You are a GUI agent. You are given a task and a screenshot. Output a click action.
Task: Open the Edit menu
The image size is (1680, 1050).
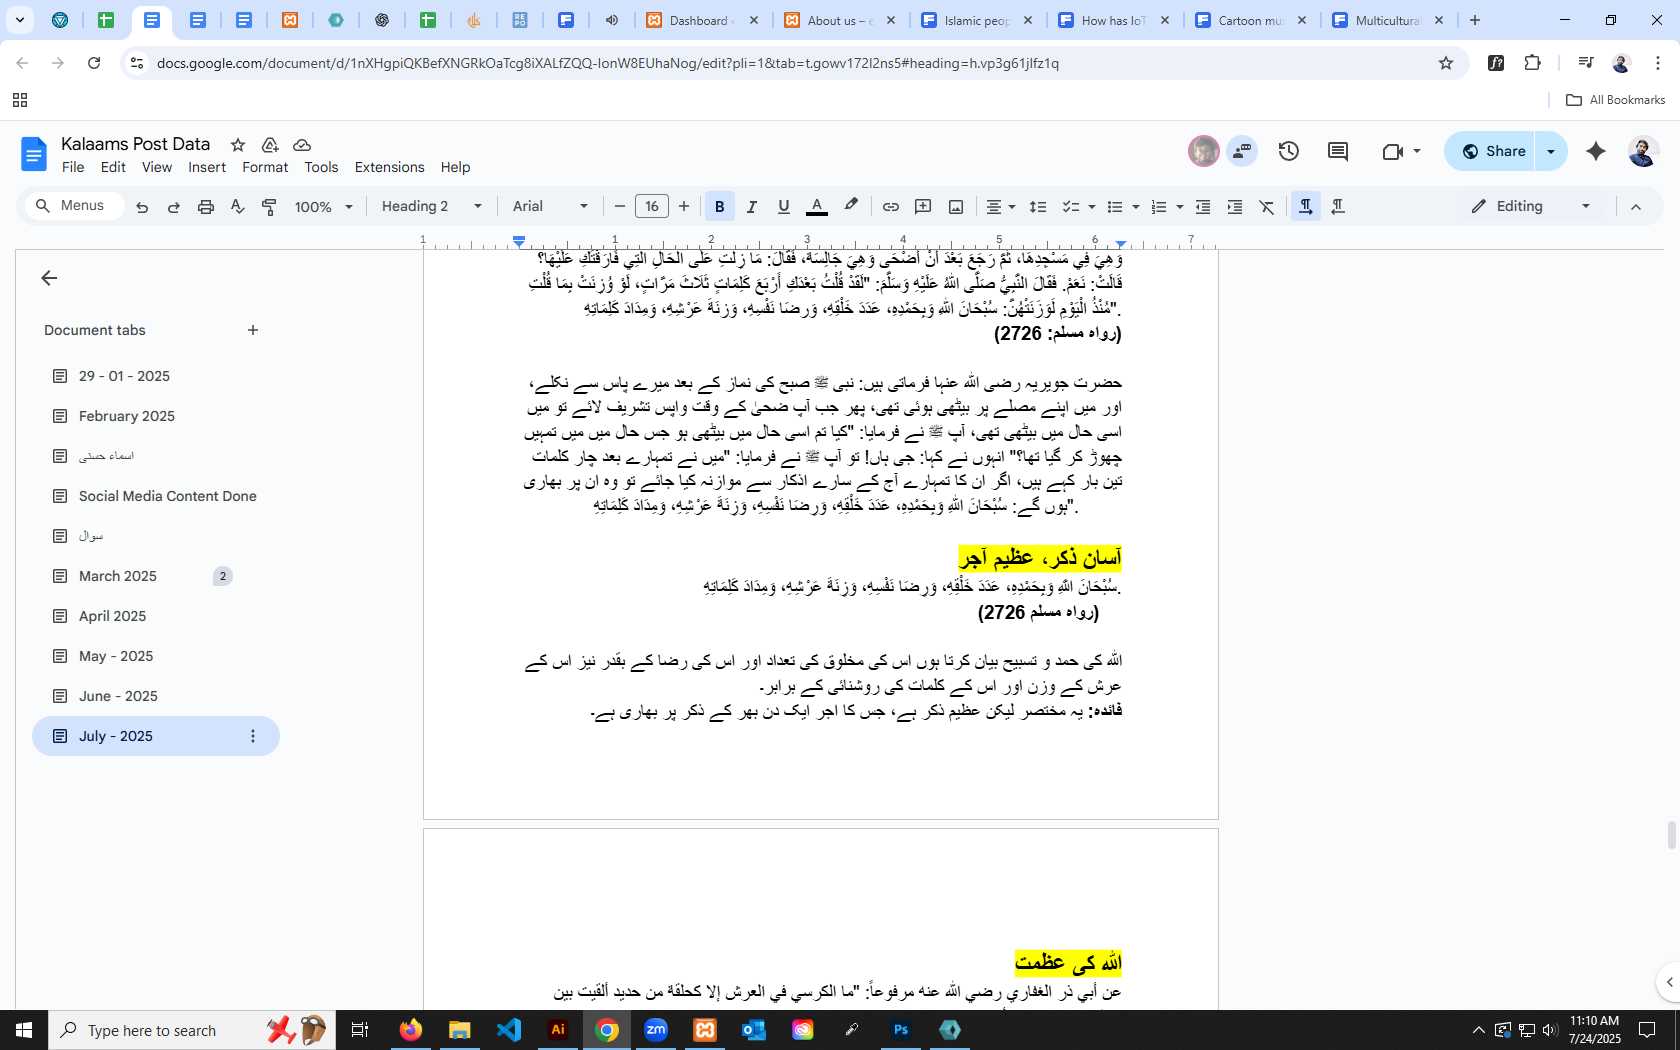pyautogui.click(x=113, y=167)
